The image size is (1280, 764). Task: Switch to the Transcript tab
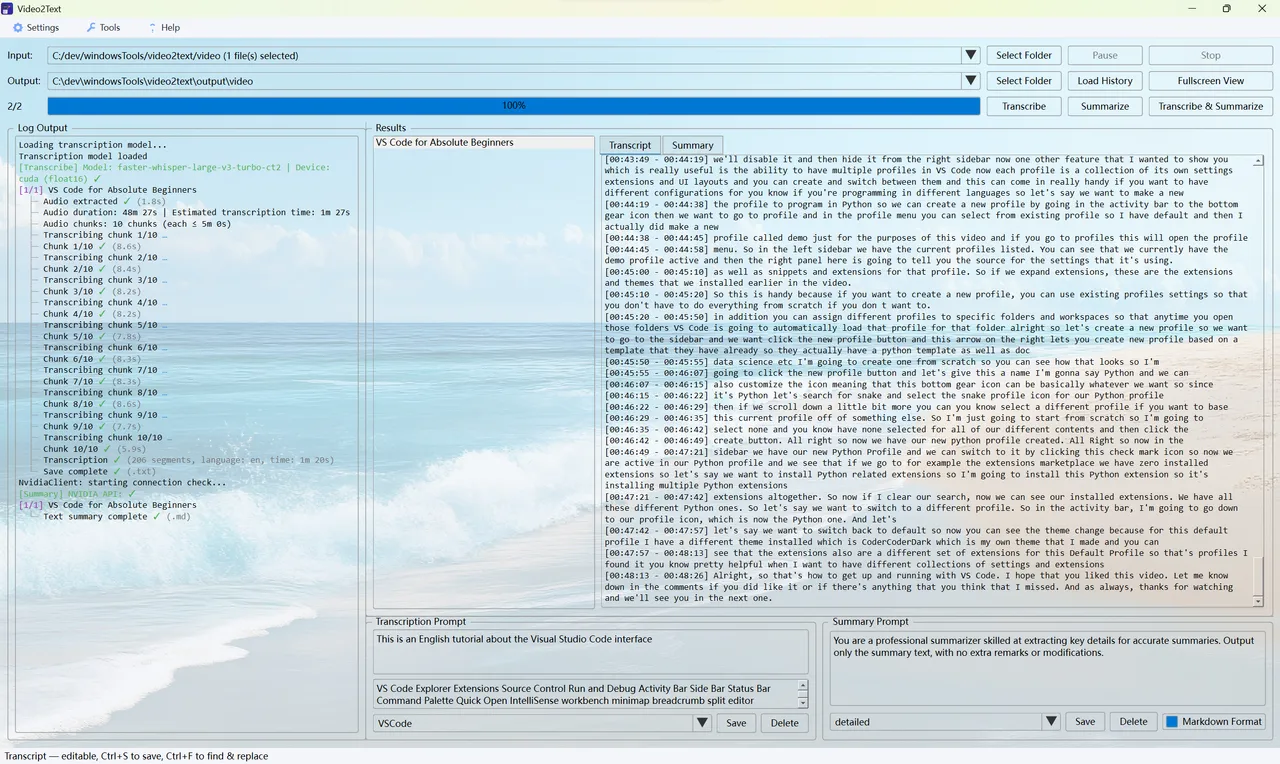630,145
